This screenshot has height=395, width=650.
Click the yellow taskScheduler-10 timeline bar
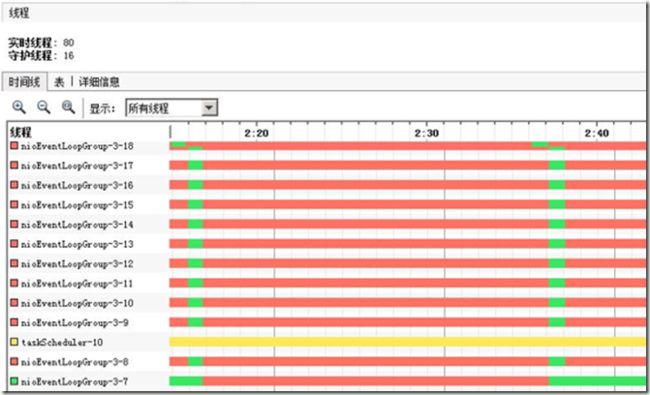(x=407, y=342)
